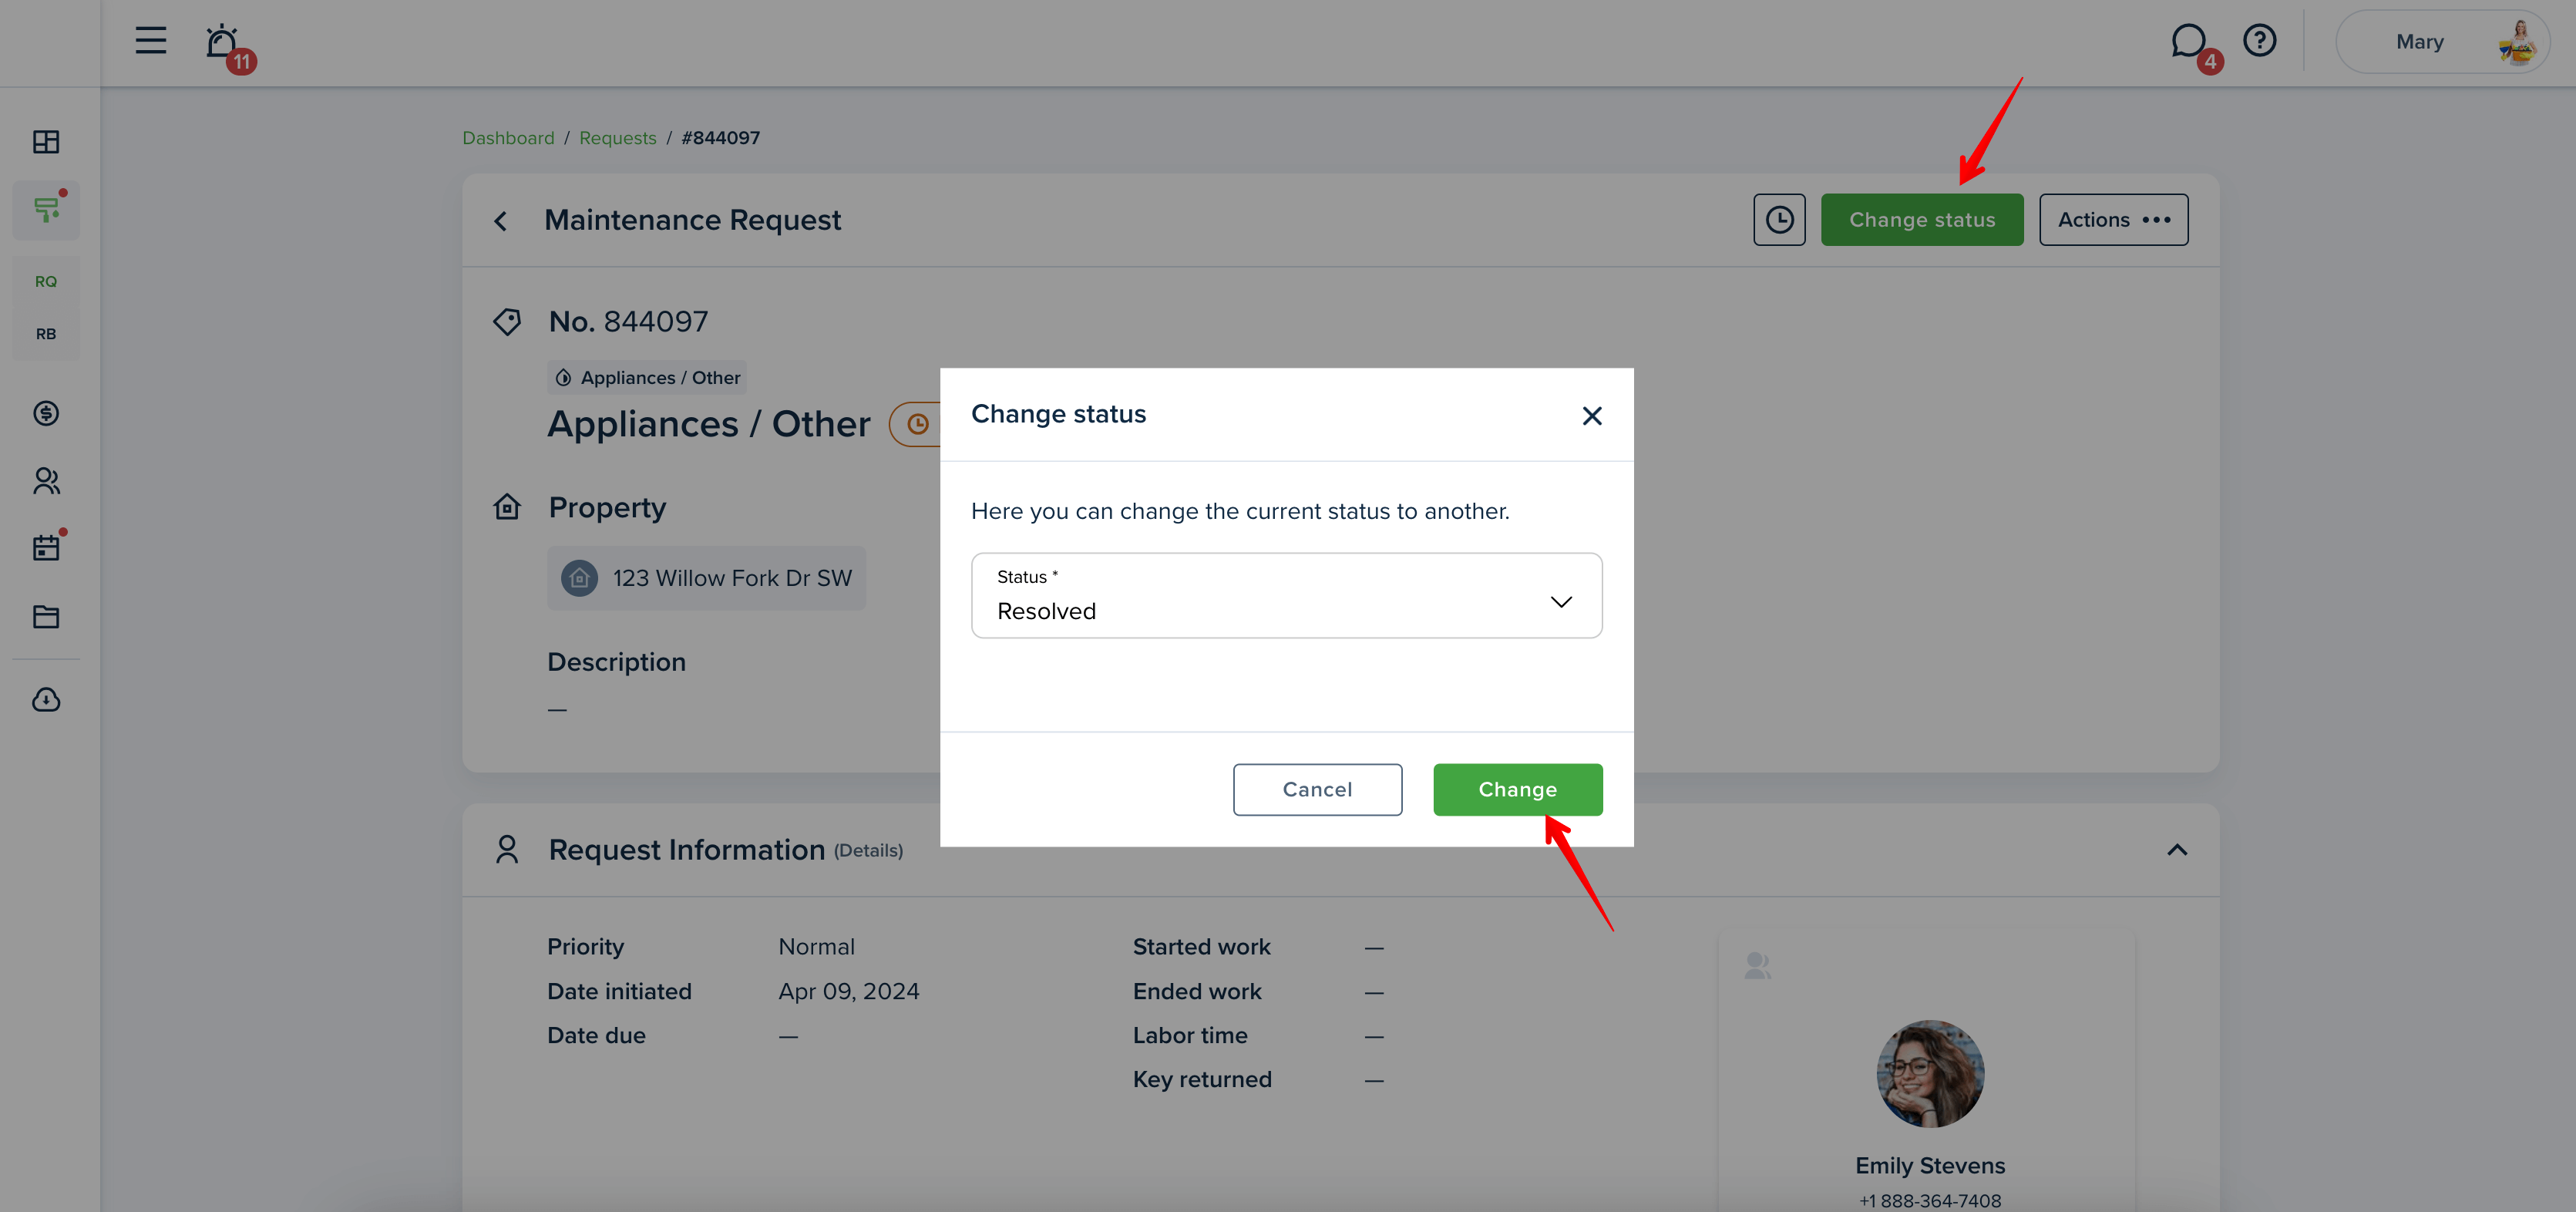The height and width of the screenshot is (1212, 2576).
Task: Click the Appliances / Other category chip
Action: (x=647, y=378)
